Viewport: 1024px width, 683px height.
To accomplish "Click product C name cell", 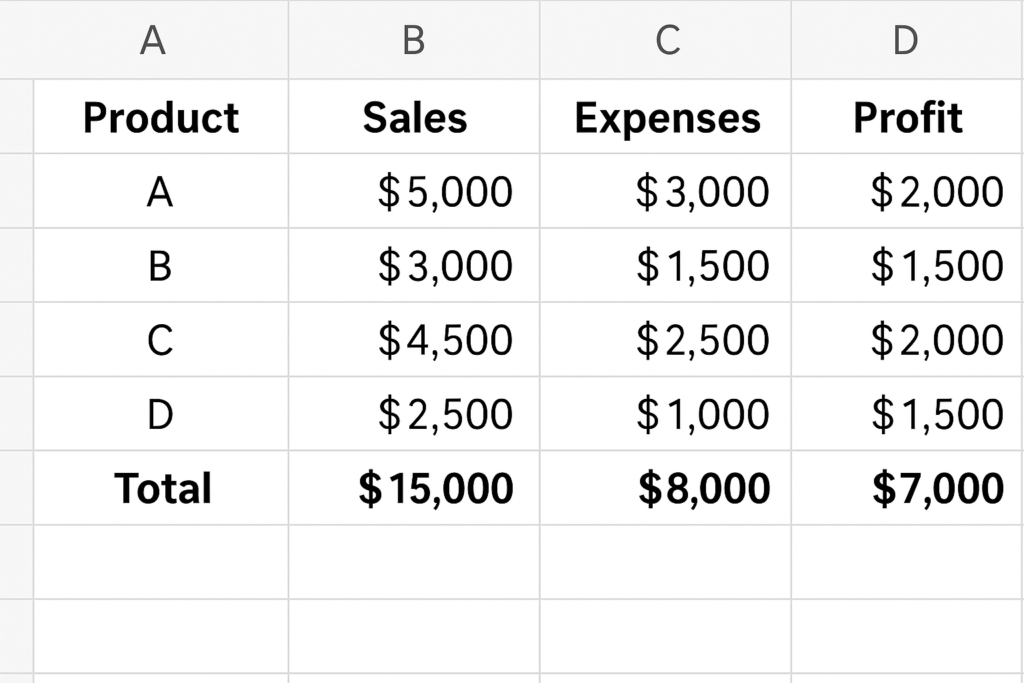I will pos(161,340).
